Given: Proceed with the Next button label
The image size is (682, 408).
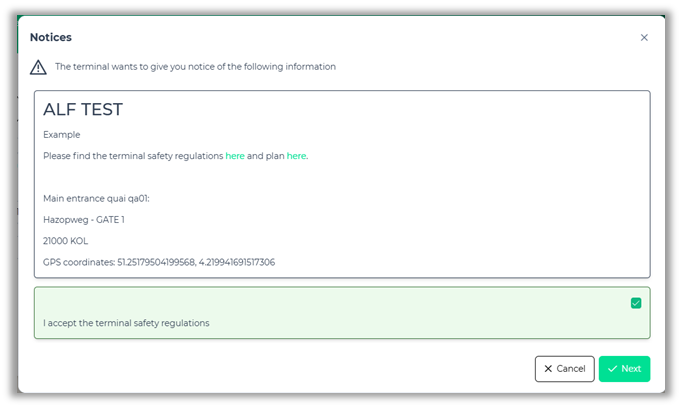Looking at the screenshot, I should pyautogui.click(x=631, y=369).
